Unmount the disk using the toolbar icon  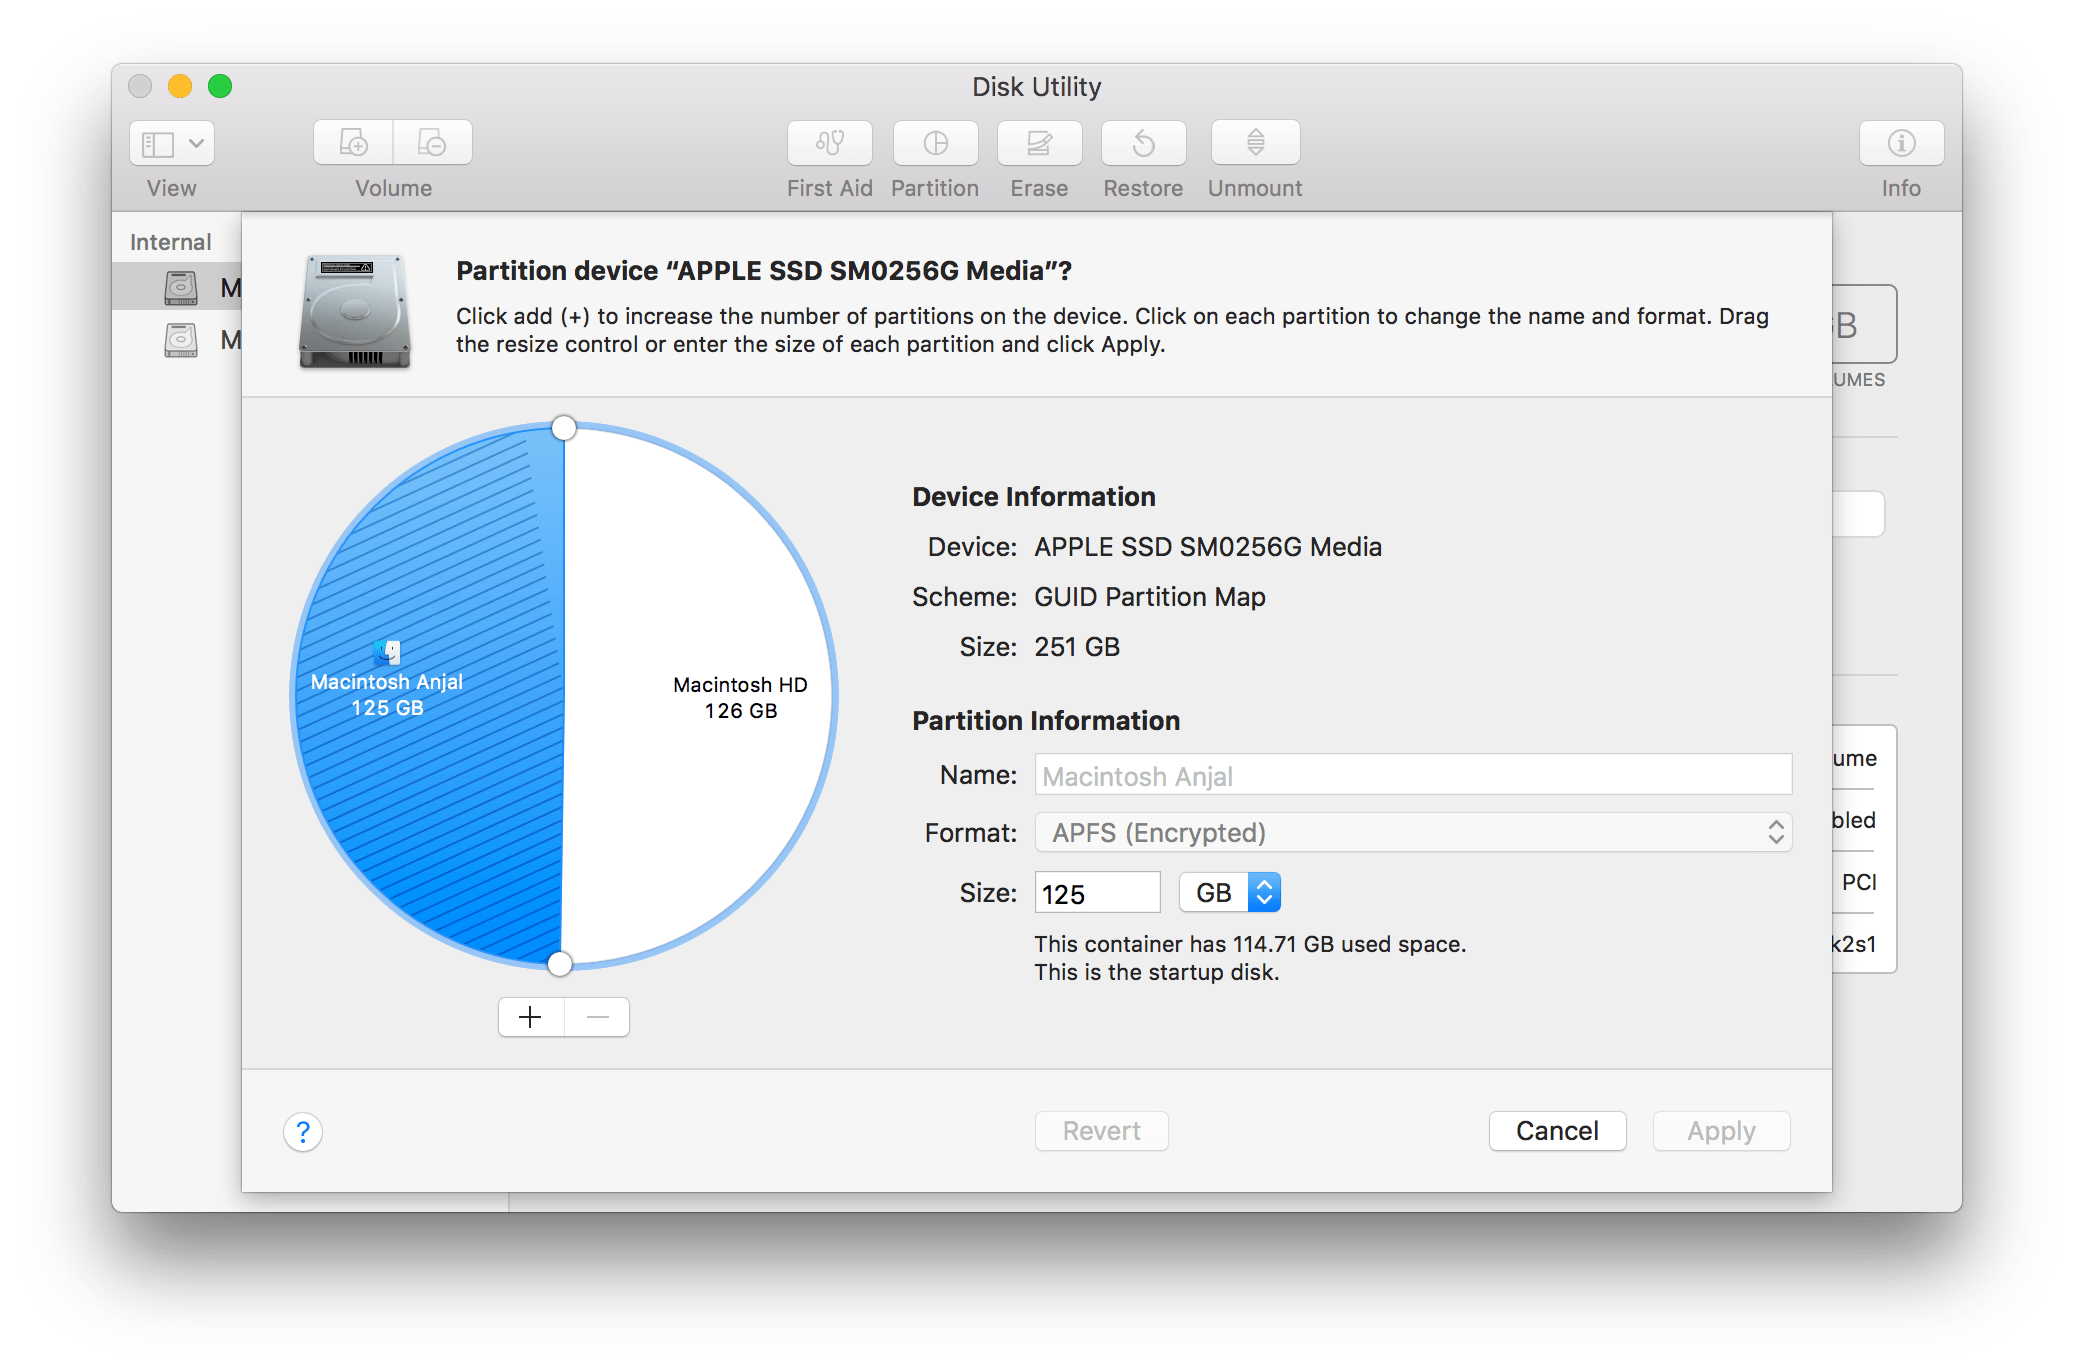pyautogui.click(x=1254, y=142)
